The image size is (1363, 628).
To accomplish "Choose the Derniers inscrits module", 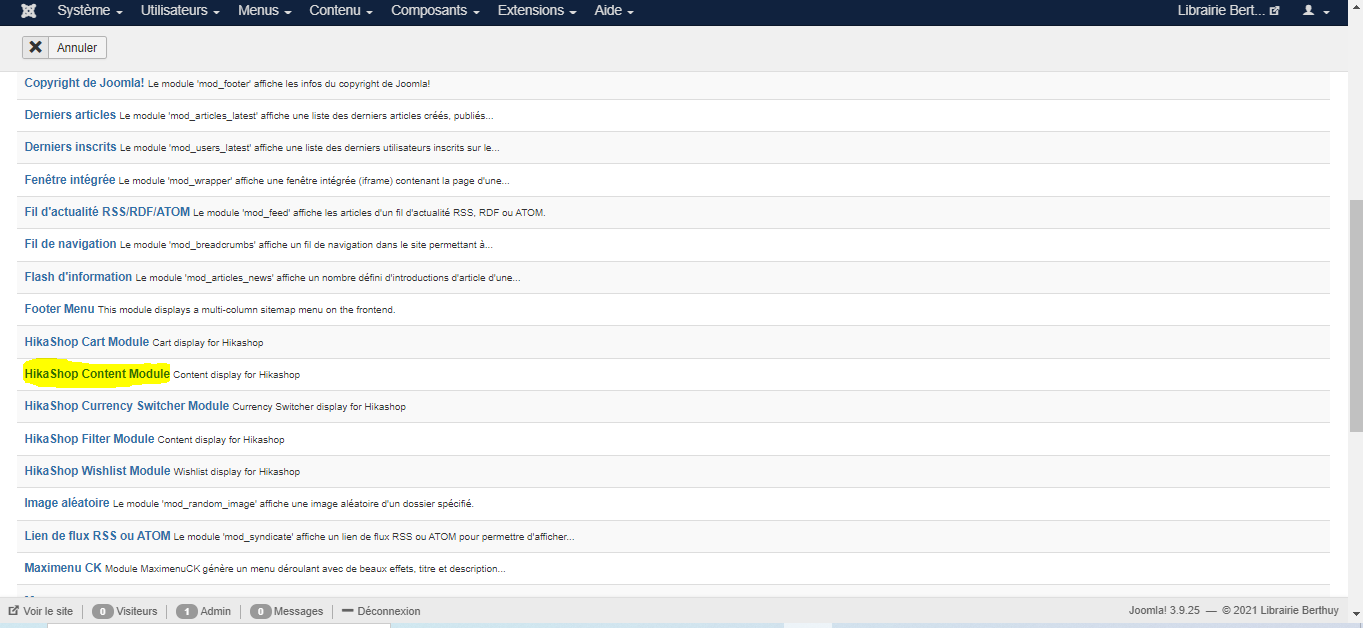I will (70, 147).
